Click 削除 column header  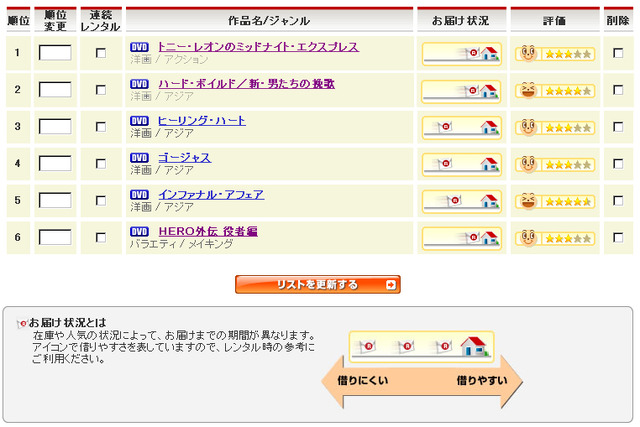click(x=618, y=20)
